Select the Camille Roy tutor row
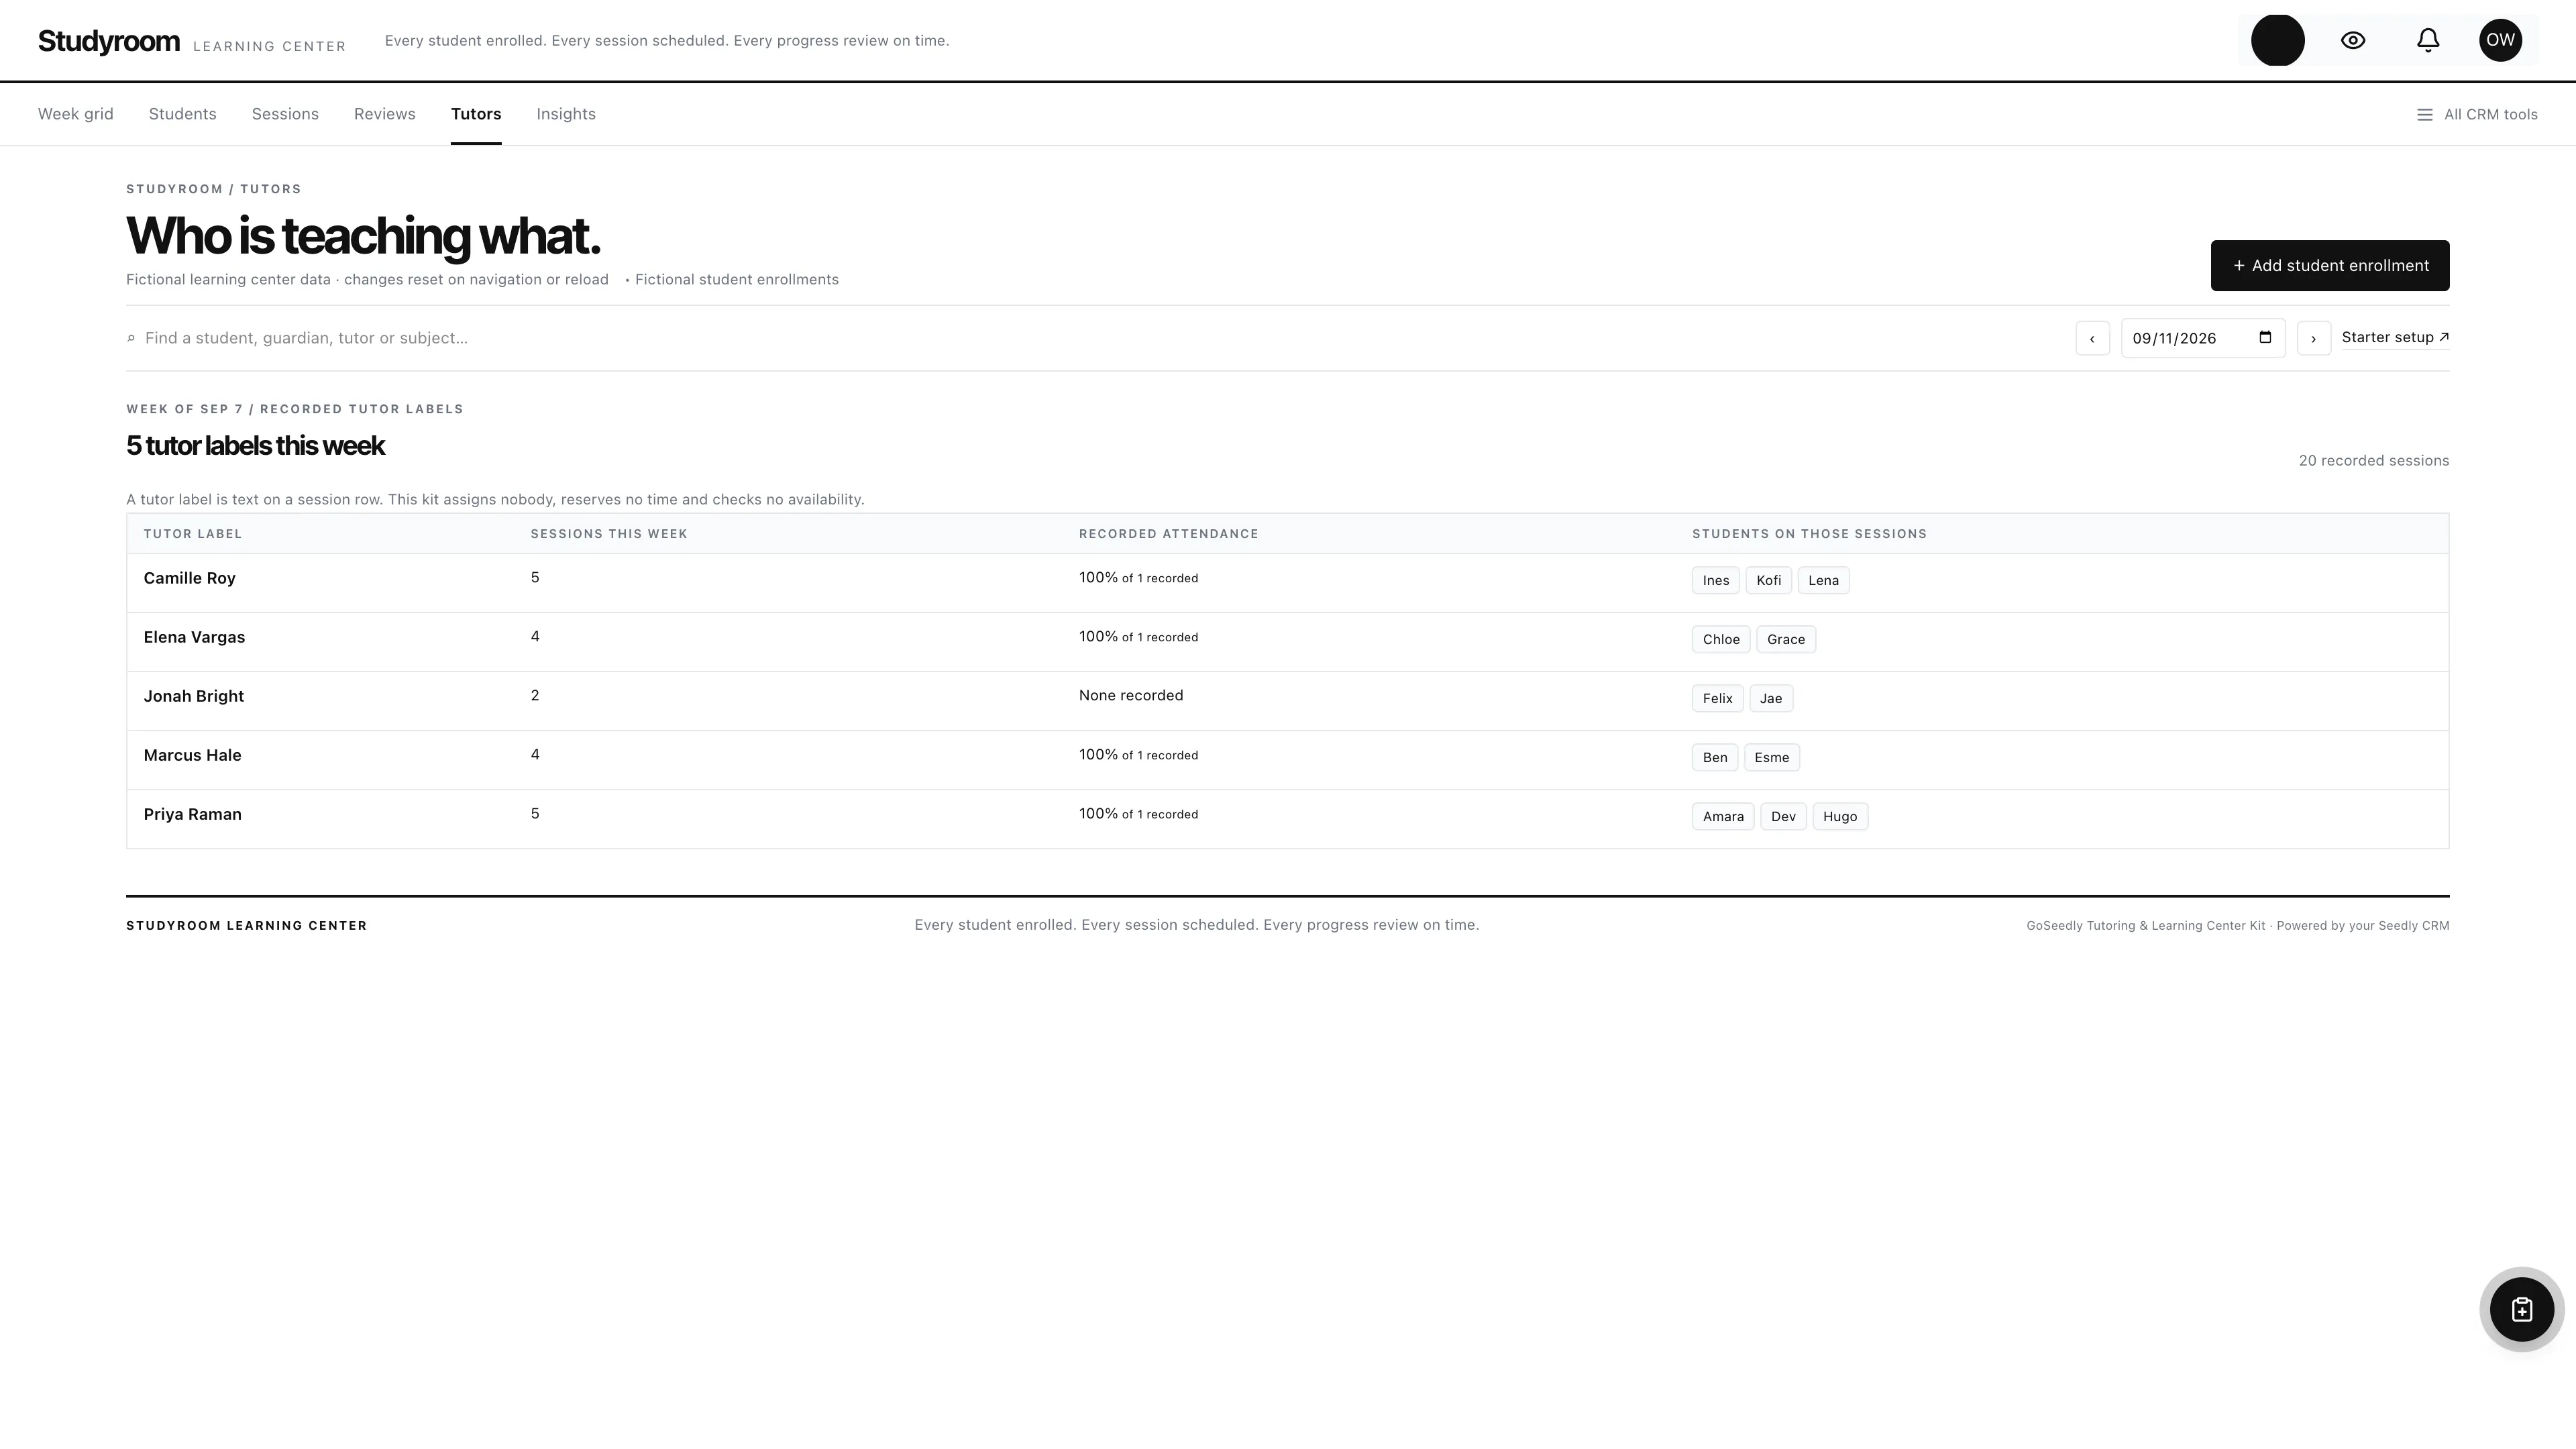The image size is (2576, 1449). pos(1288,583)
